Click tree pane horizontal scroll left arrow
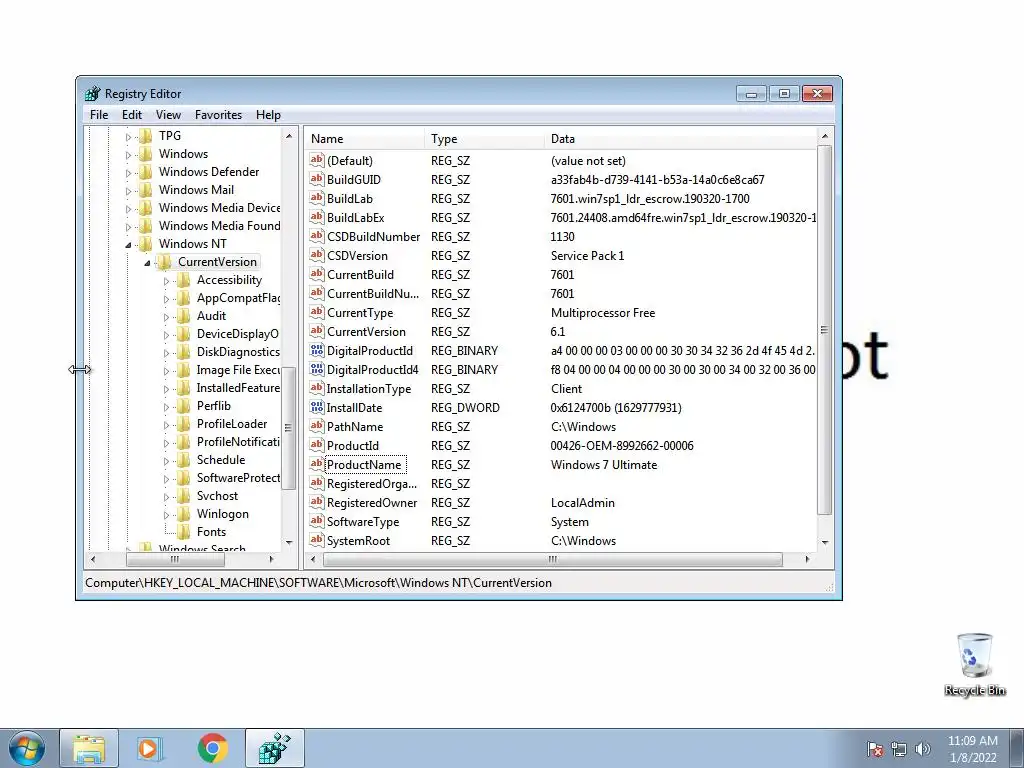 [x=93, y=559]
